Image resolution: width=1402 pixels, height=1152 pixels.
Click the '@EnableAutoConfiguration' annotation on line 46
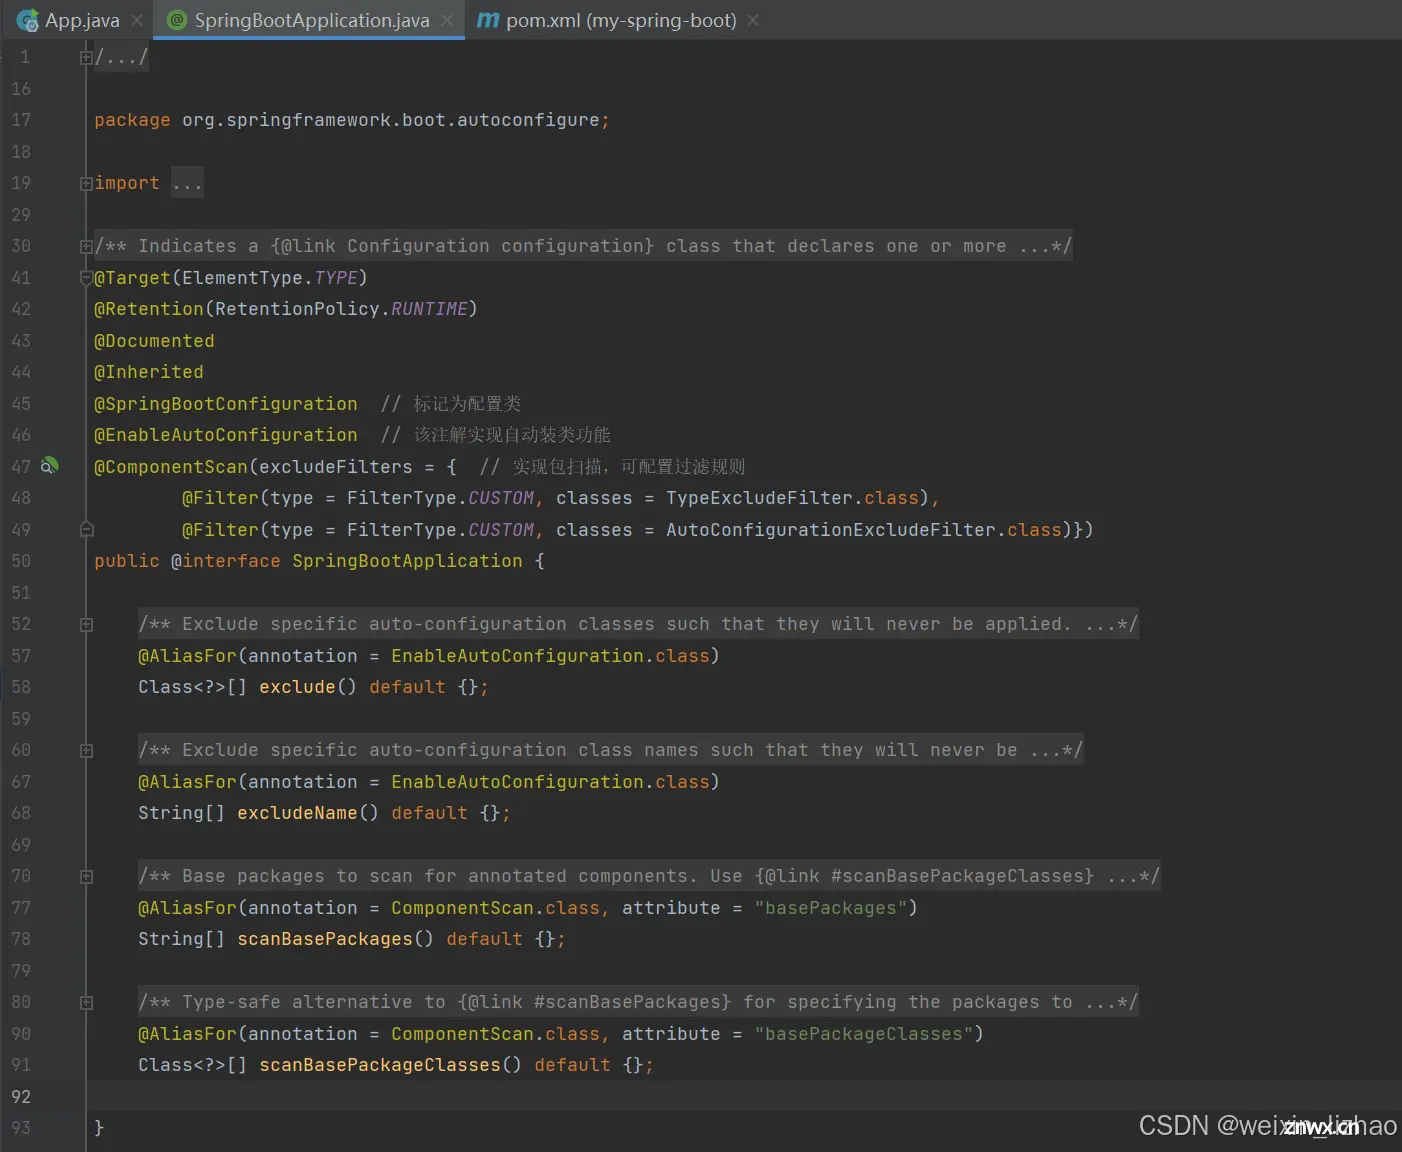pyautogui.click(x=226, y=435)
